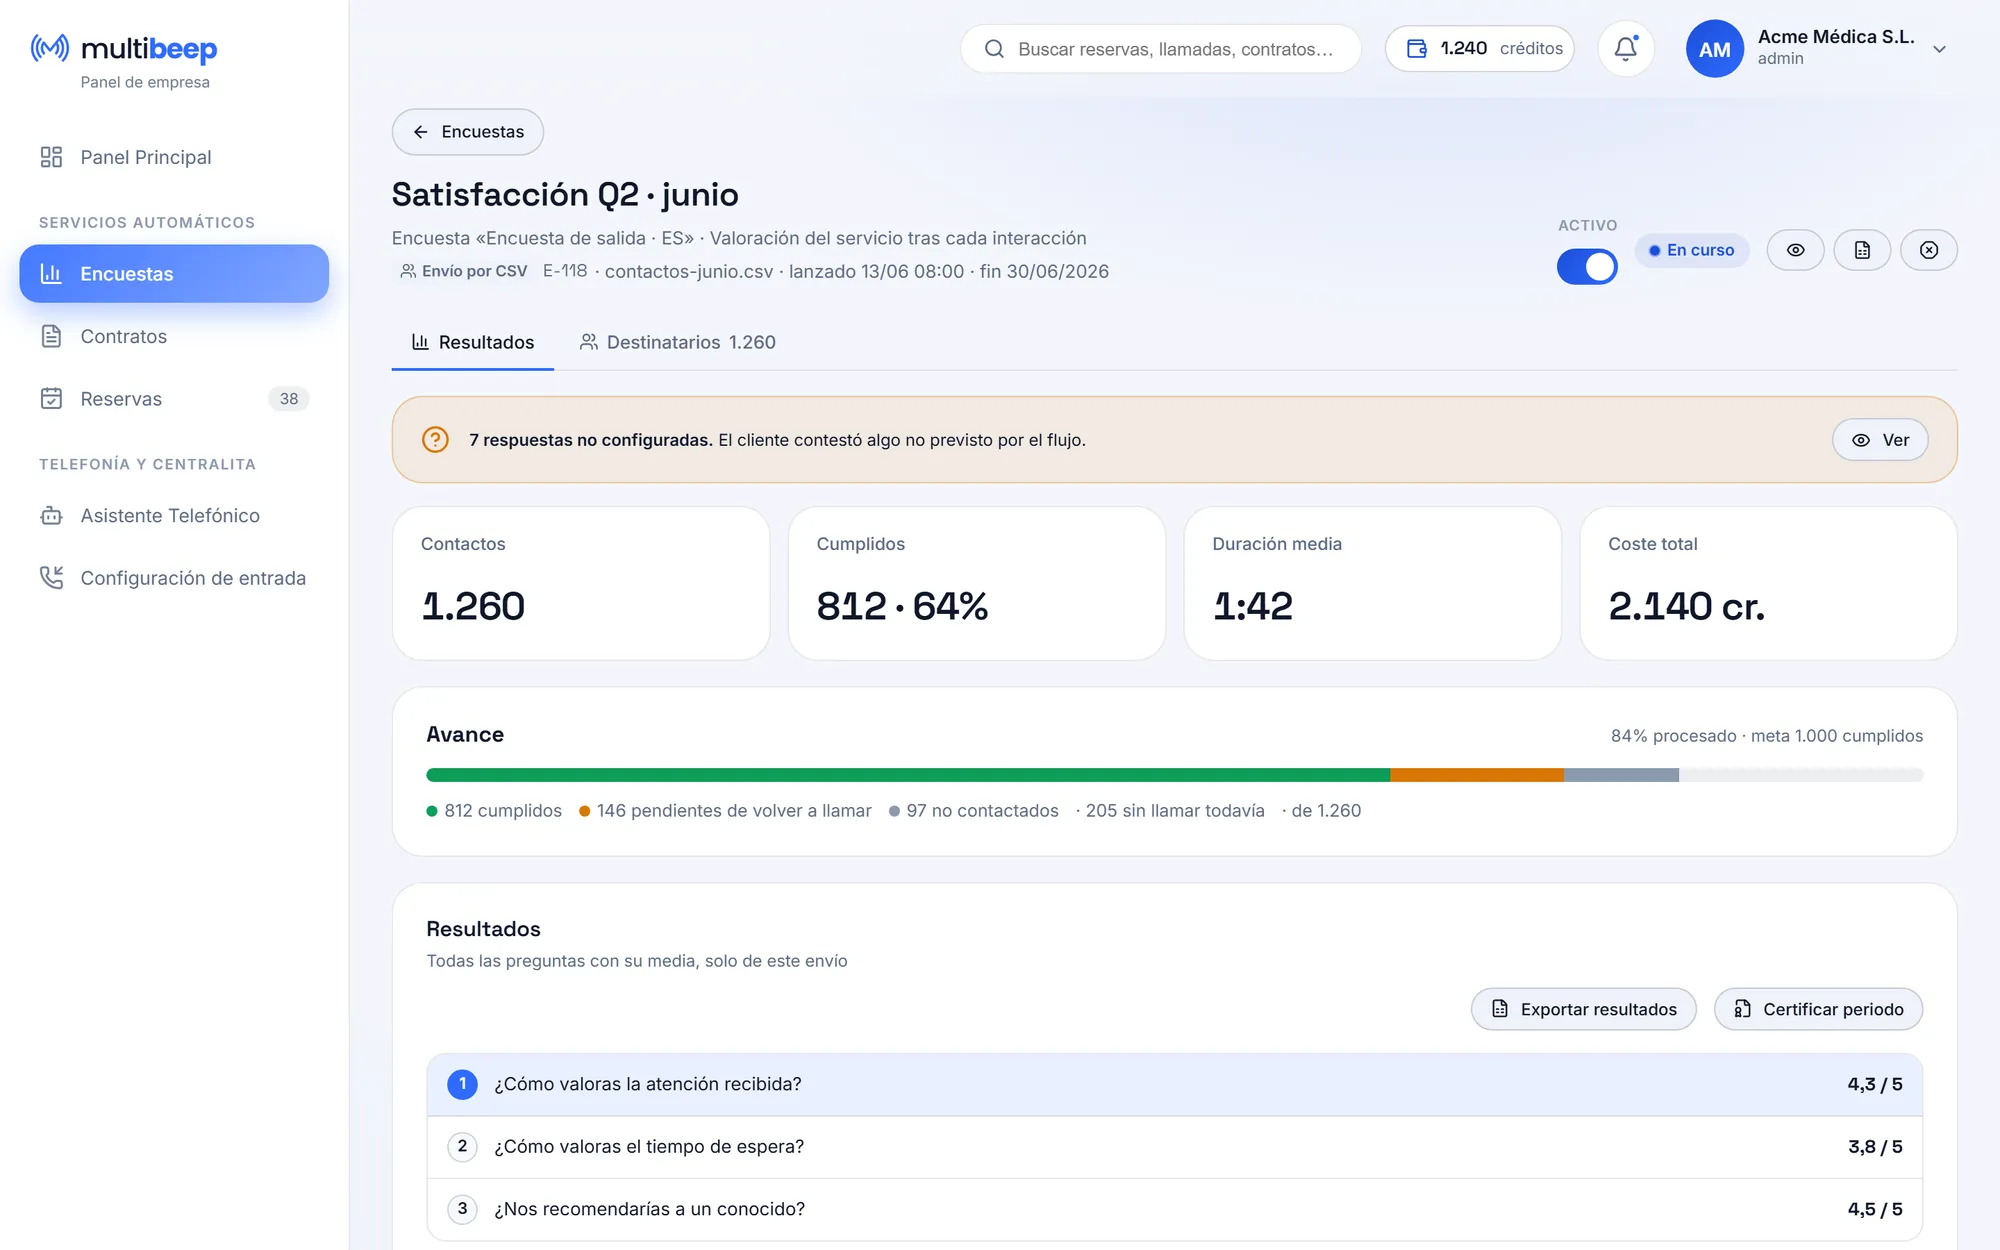Click the search magnifier icon

[994, 49]
